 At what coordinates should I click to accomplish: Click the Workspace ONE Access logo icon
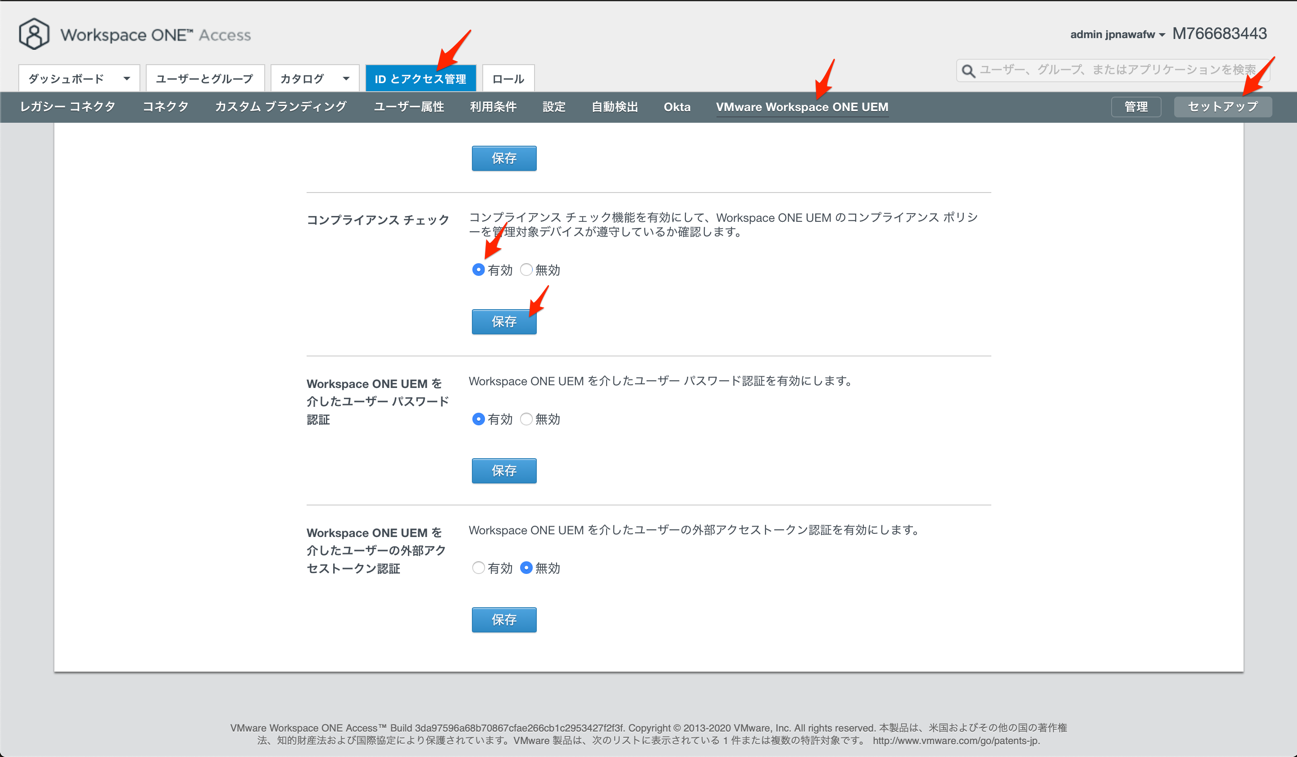click(34, 34)
